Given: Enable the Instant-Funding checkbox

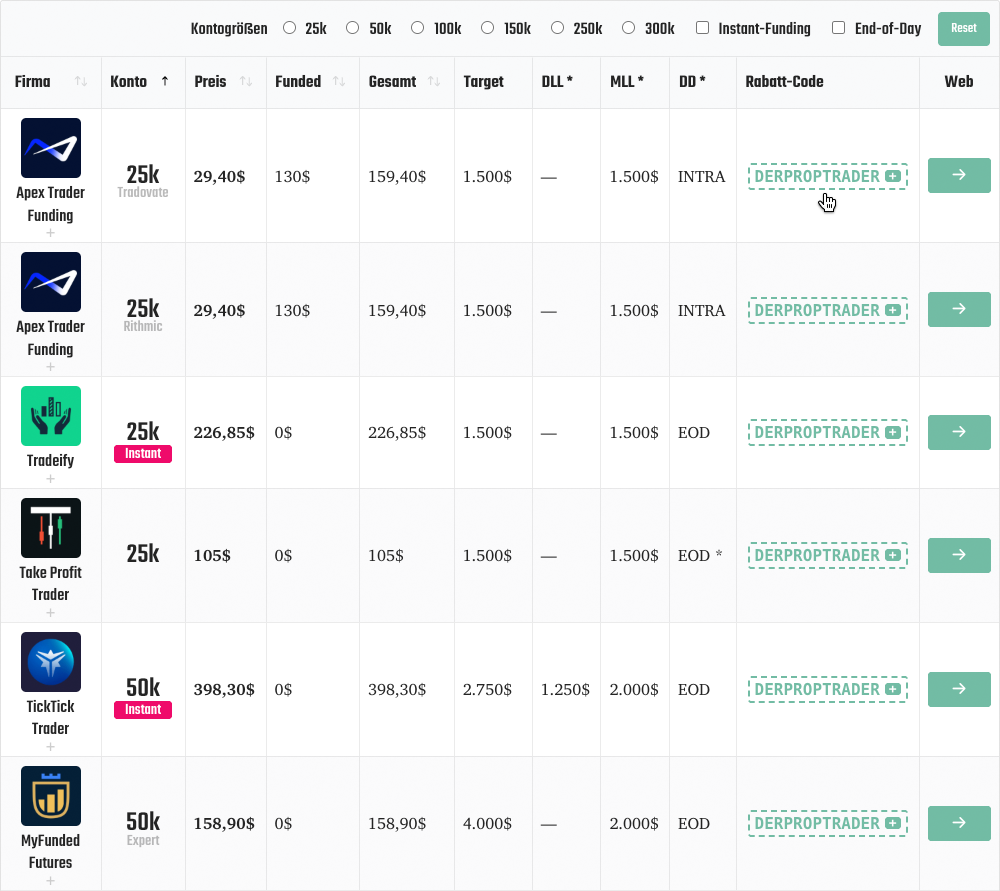Looking at the screenshot, I should tap(702, 28).
